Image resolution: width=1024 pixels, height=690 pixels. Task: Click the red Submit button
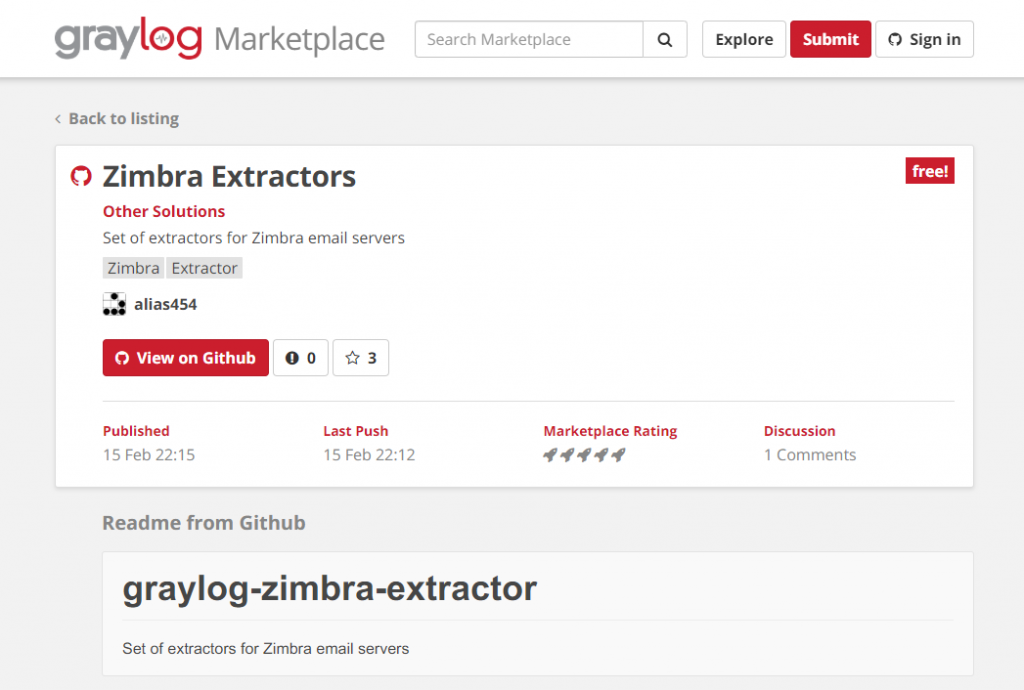tap(830, 39)
